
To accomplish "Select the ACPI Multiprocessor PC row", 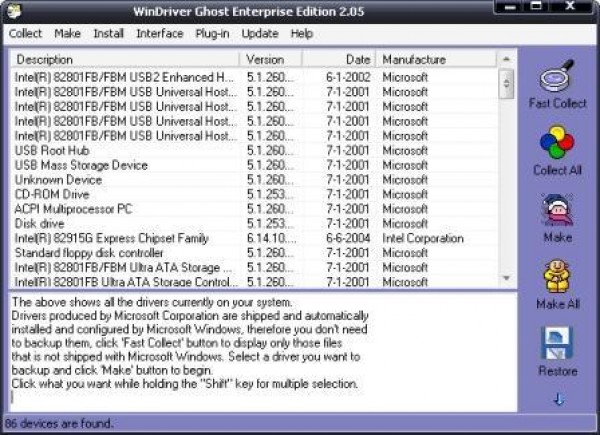I will [x=254, y=209].
